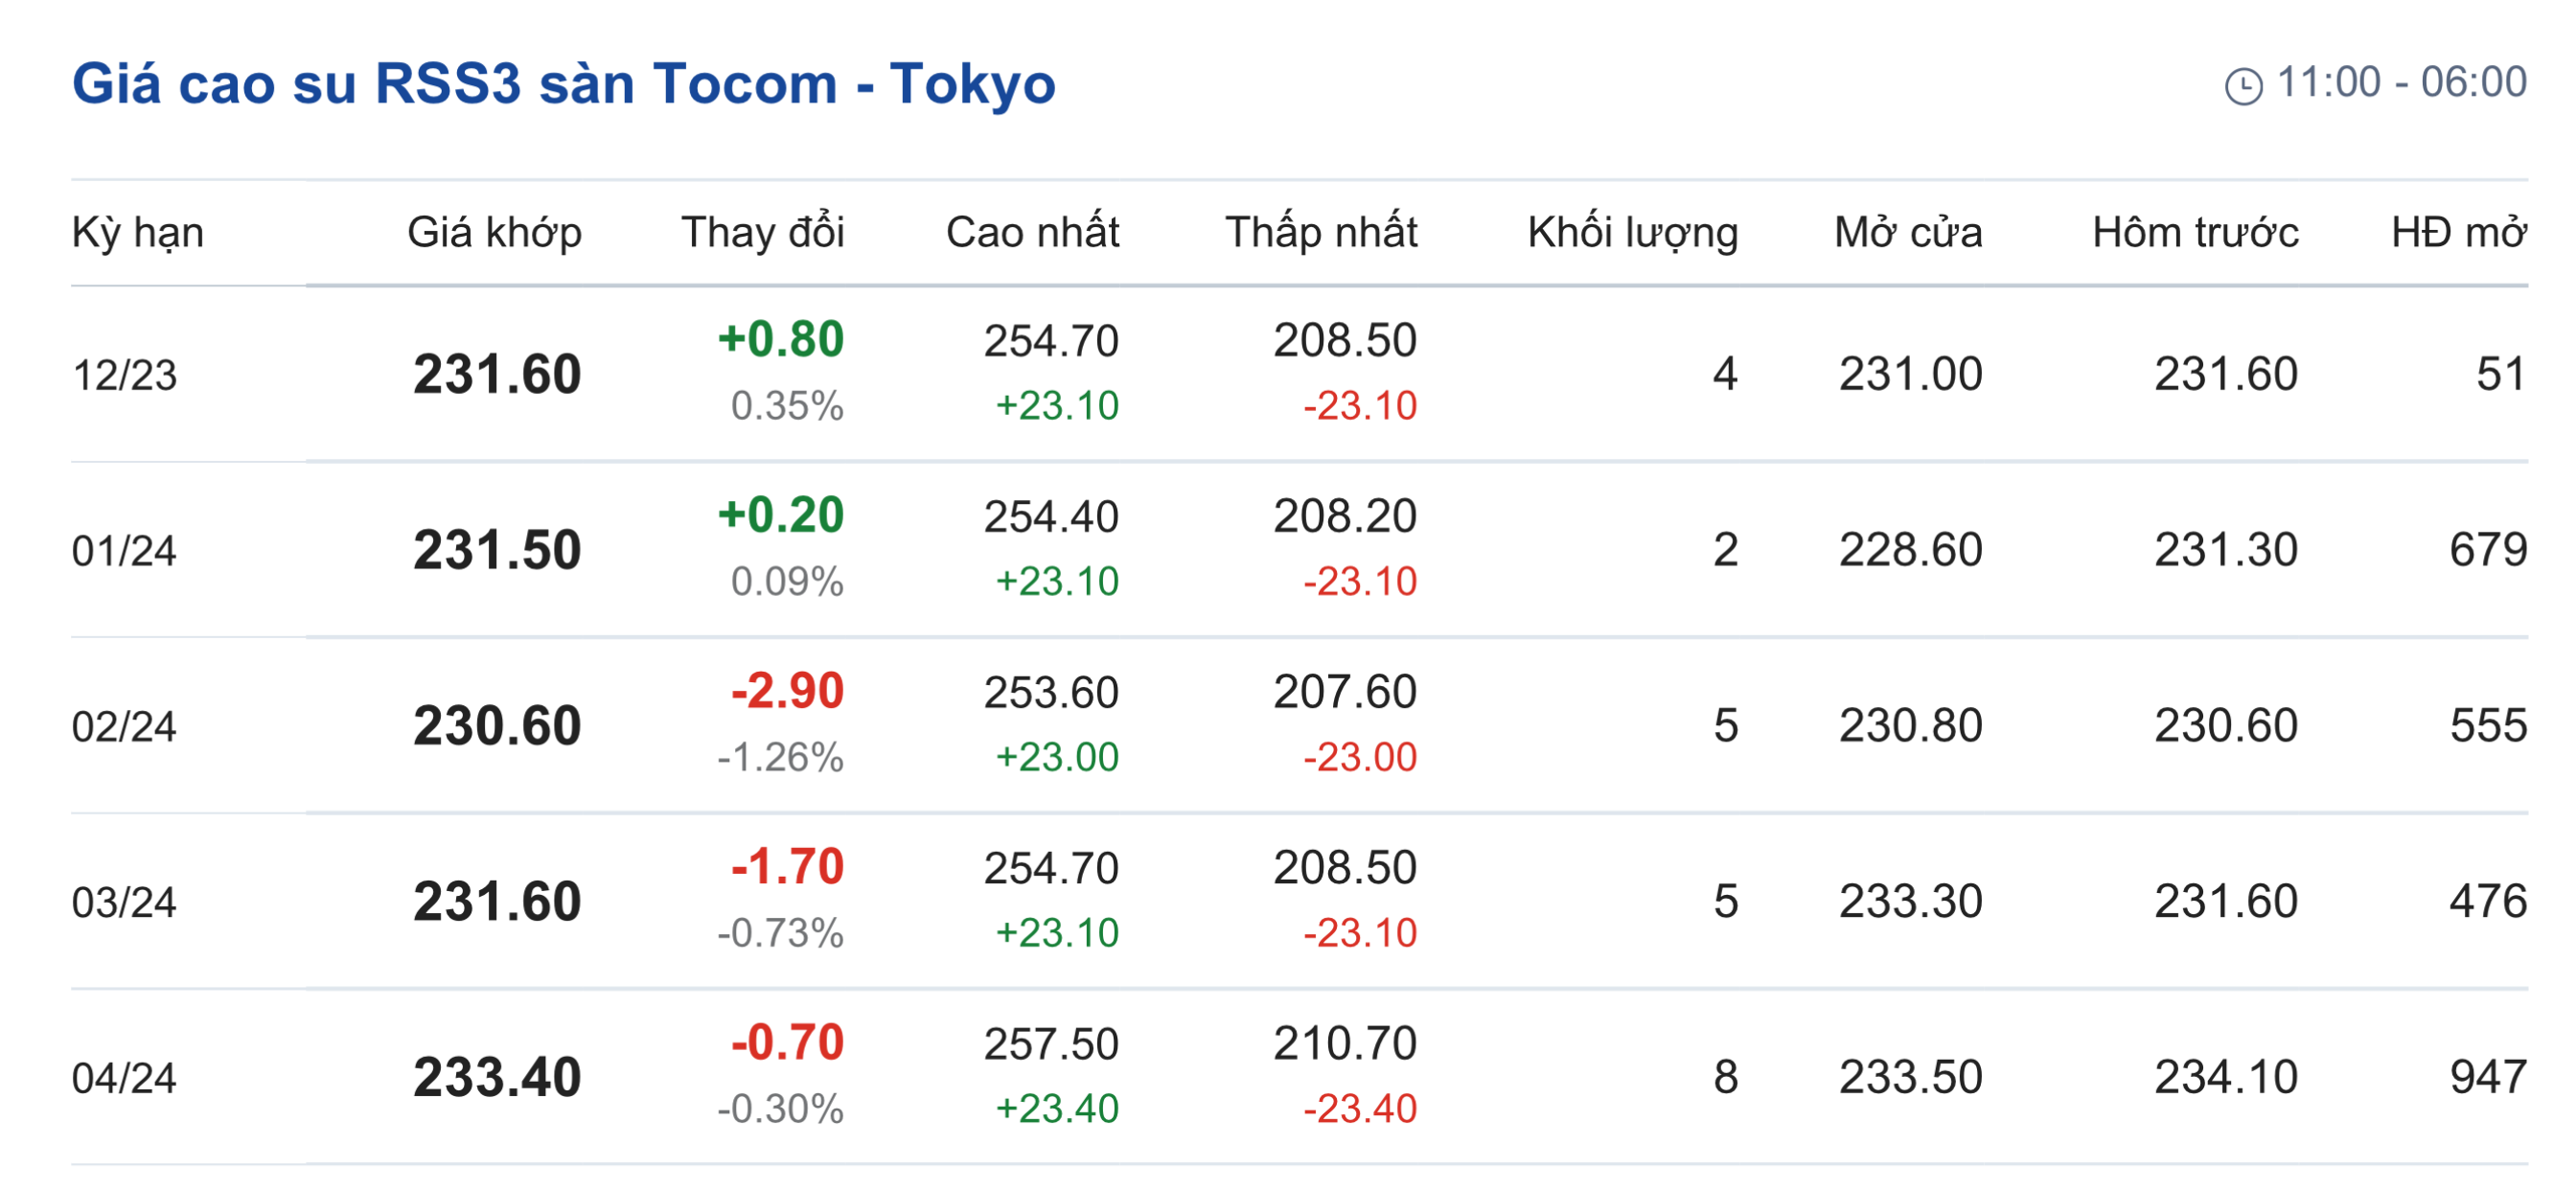Click the Thay đổi column header
2576x1190 pixels.
click(x=762, y=232)
